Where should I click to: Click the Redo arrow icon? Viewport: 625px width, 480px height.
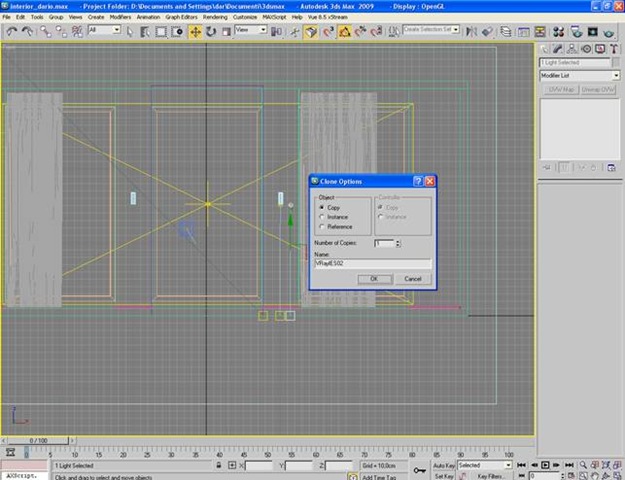tap(28, 32)
